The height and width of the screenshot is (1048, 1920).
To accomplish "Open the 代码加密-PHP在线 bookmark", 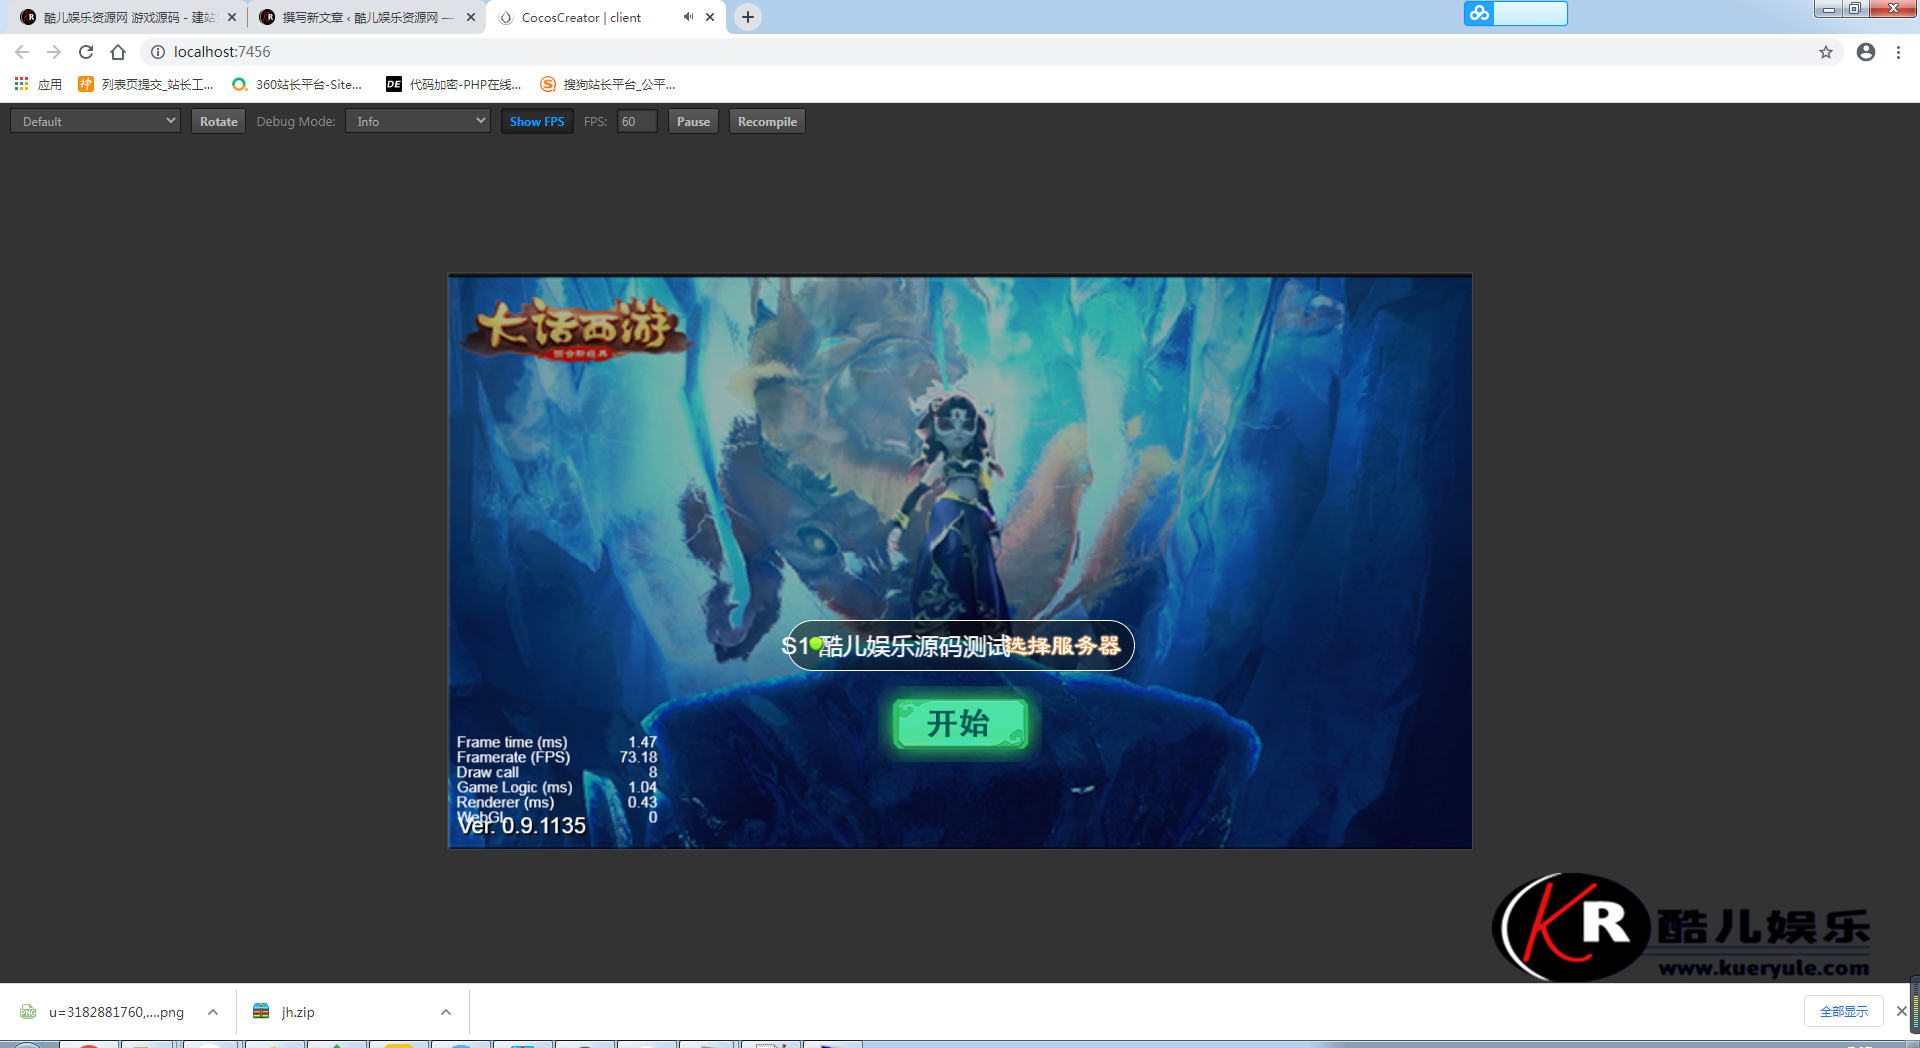I will tap(454, 84).
